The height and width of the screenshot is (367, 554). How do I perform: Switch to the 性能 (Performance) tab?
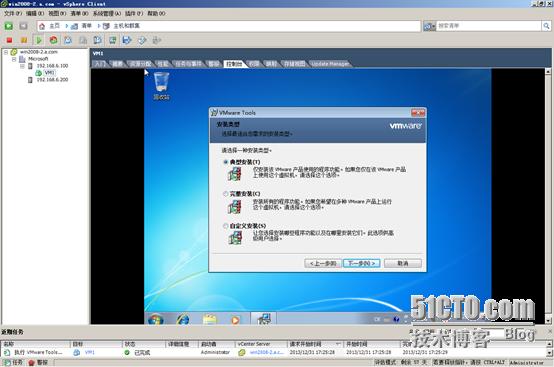pos(163,64)
